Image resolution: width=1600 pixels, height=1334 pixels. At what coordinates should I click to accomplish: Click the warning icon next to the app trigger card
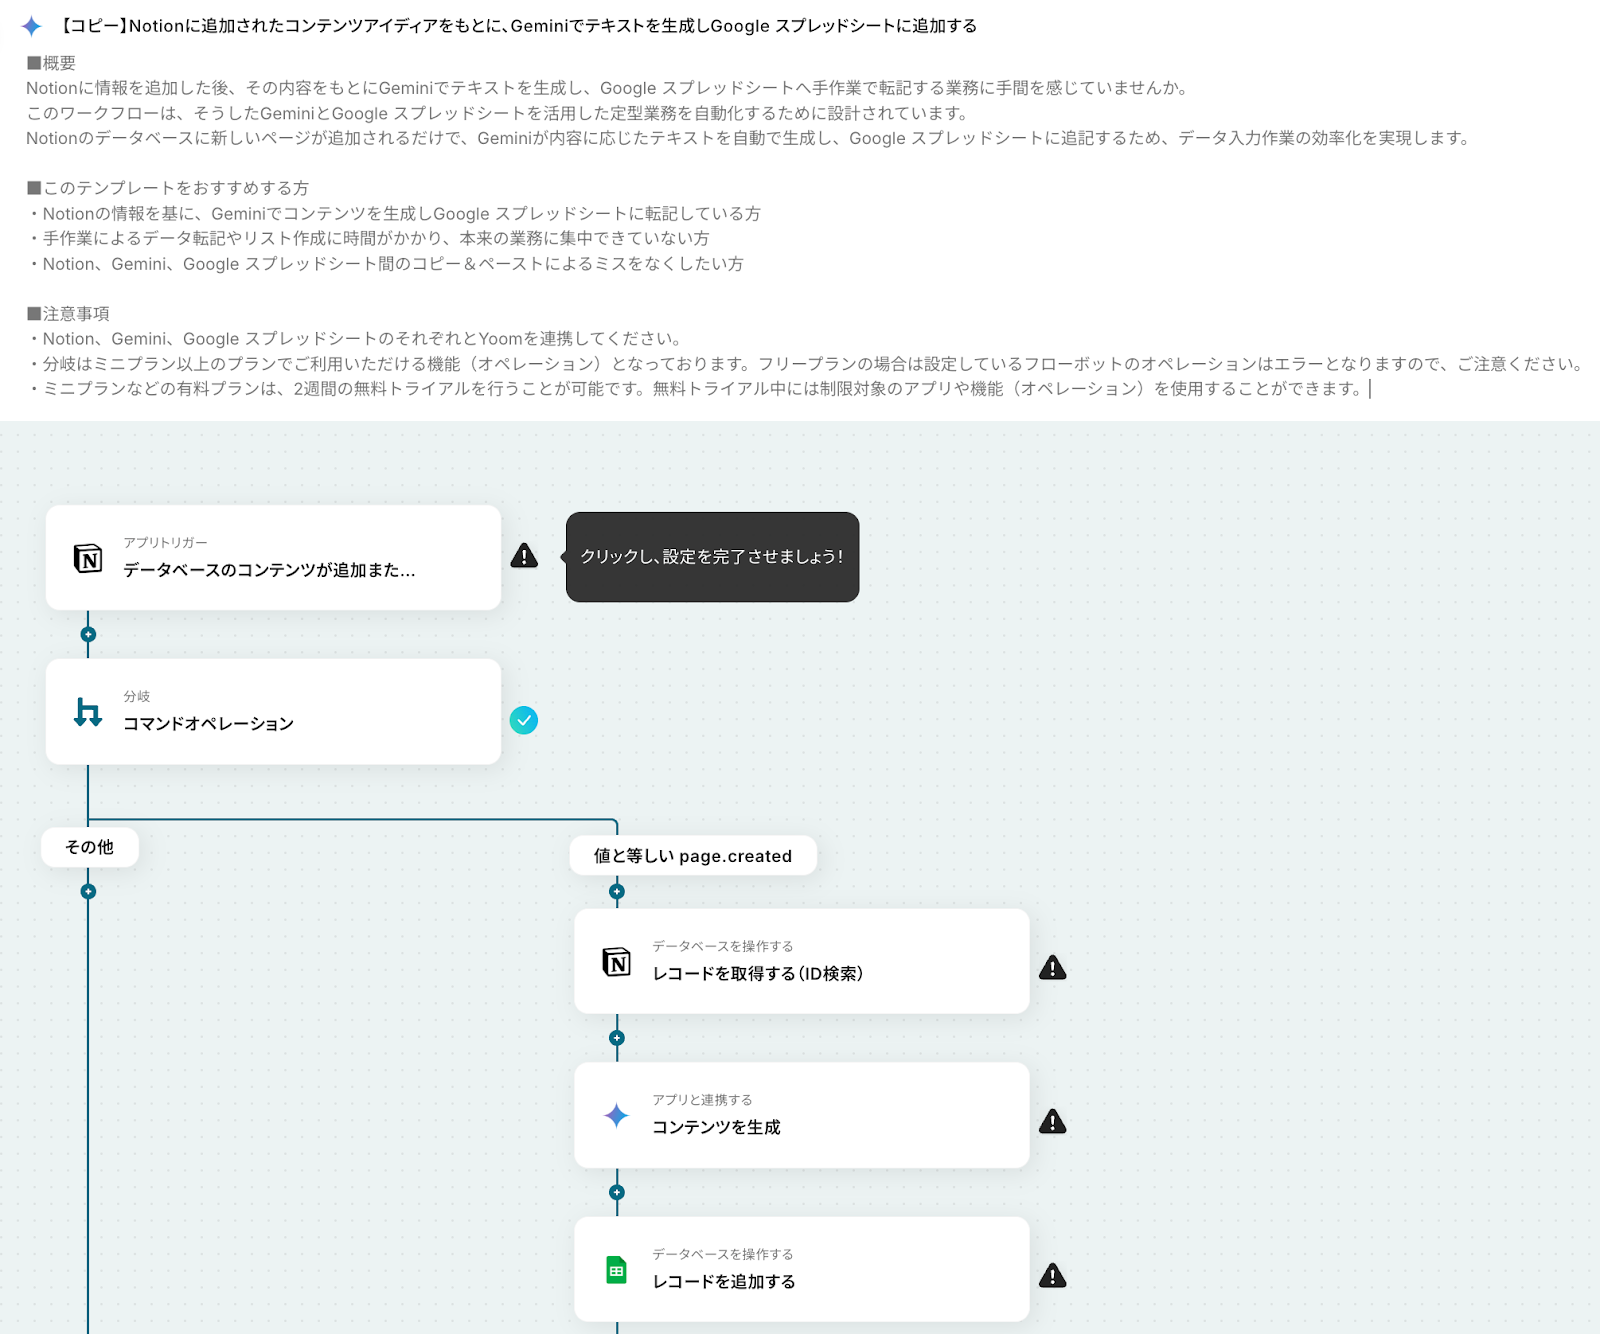pos(524,556)
